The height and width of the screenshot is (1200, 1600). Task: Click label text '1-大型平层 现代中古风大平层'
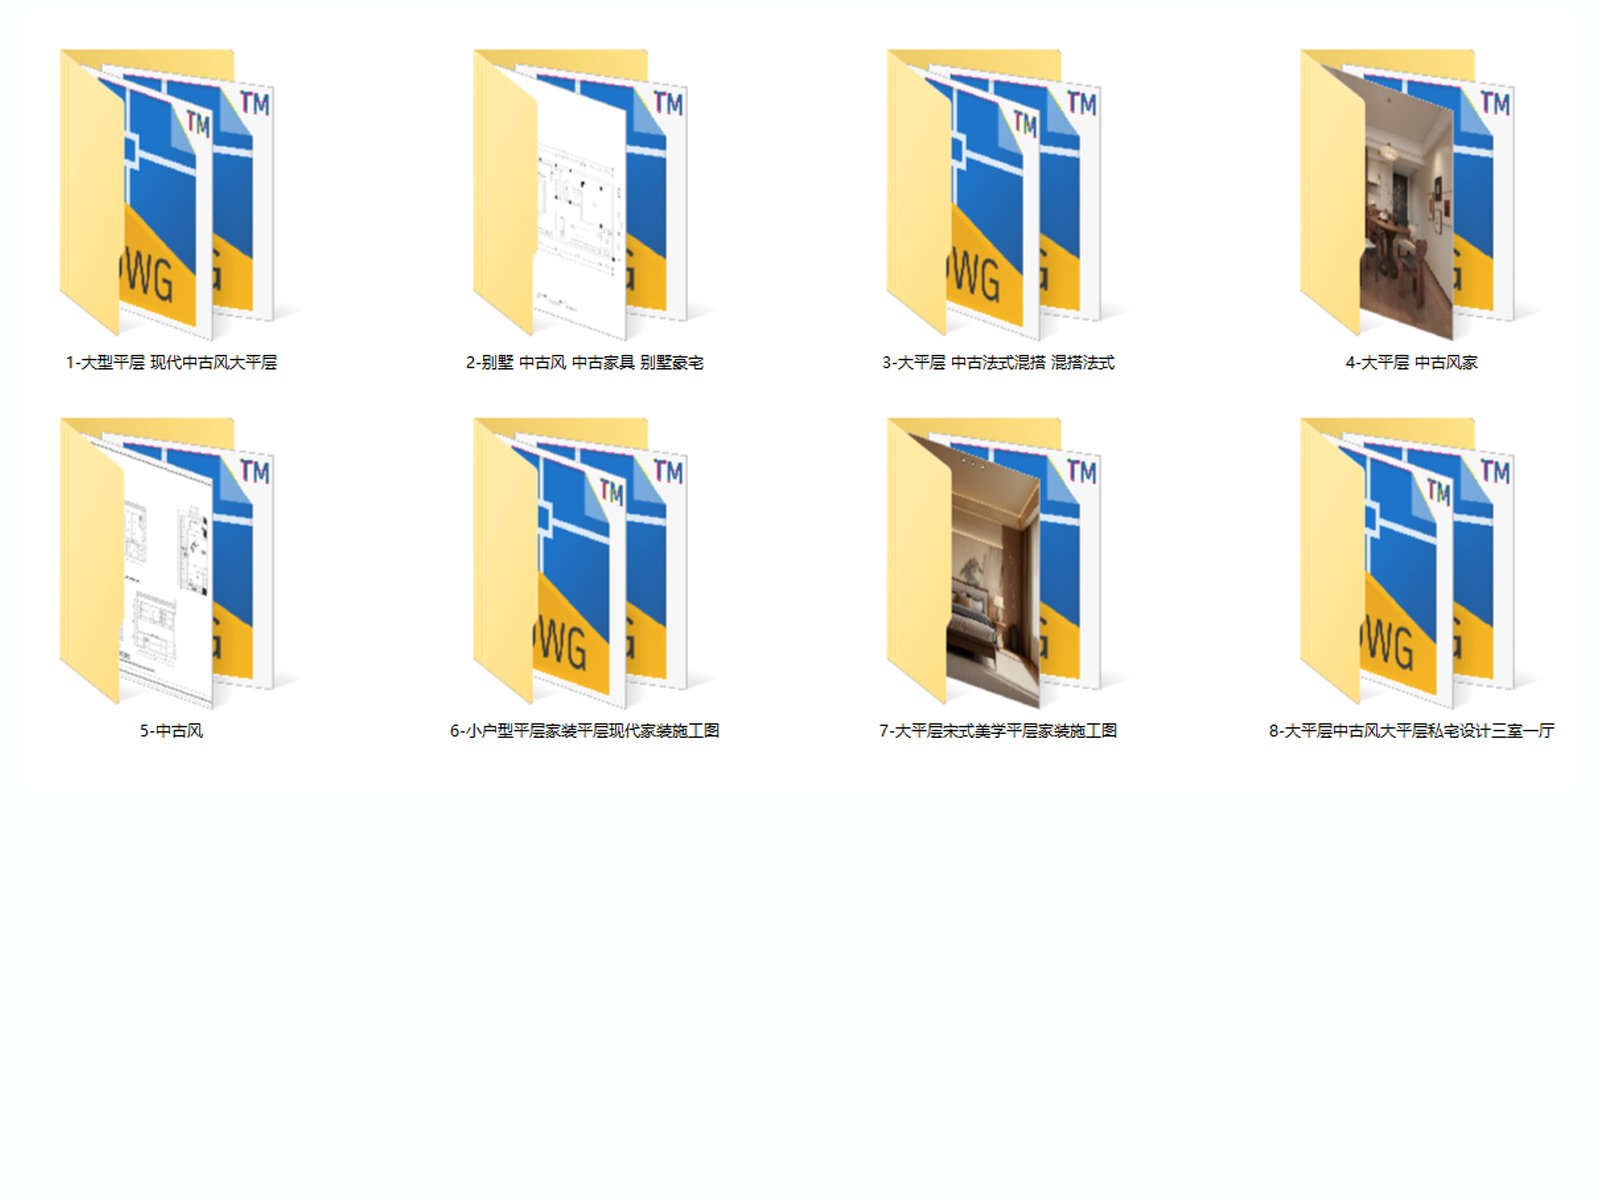171,362
